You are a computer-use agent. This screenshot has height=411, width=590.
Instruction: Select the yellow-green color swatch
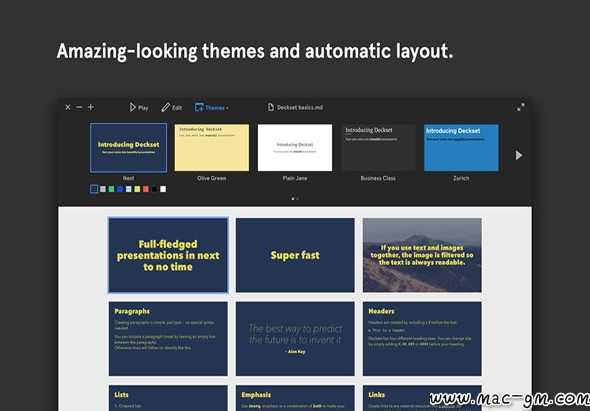[137, 189]
